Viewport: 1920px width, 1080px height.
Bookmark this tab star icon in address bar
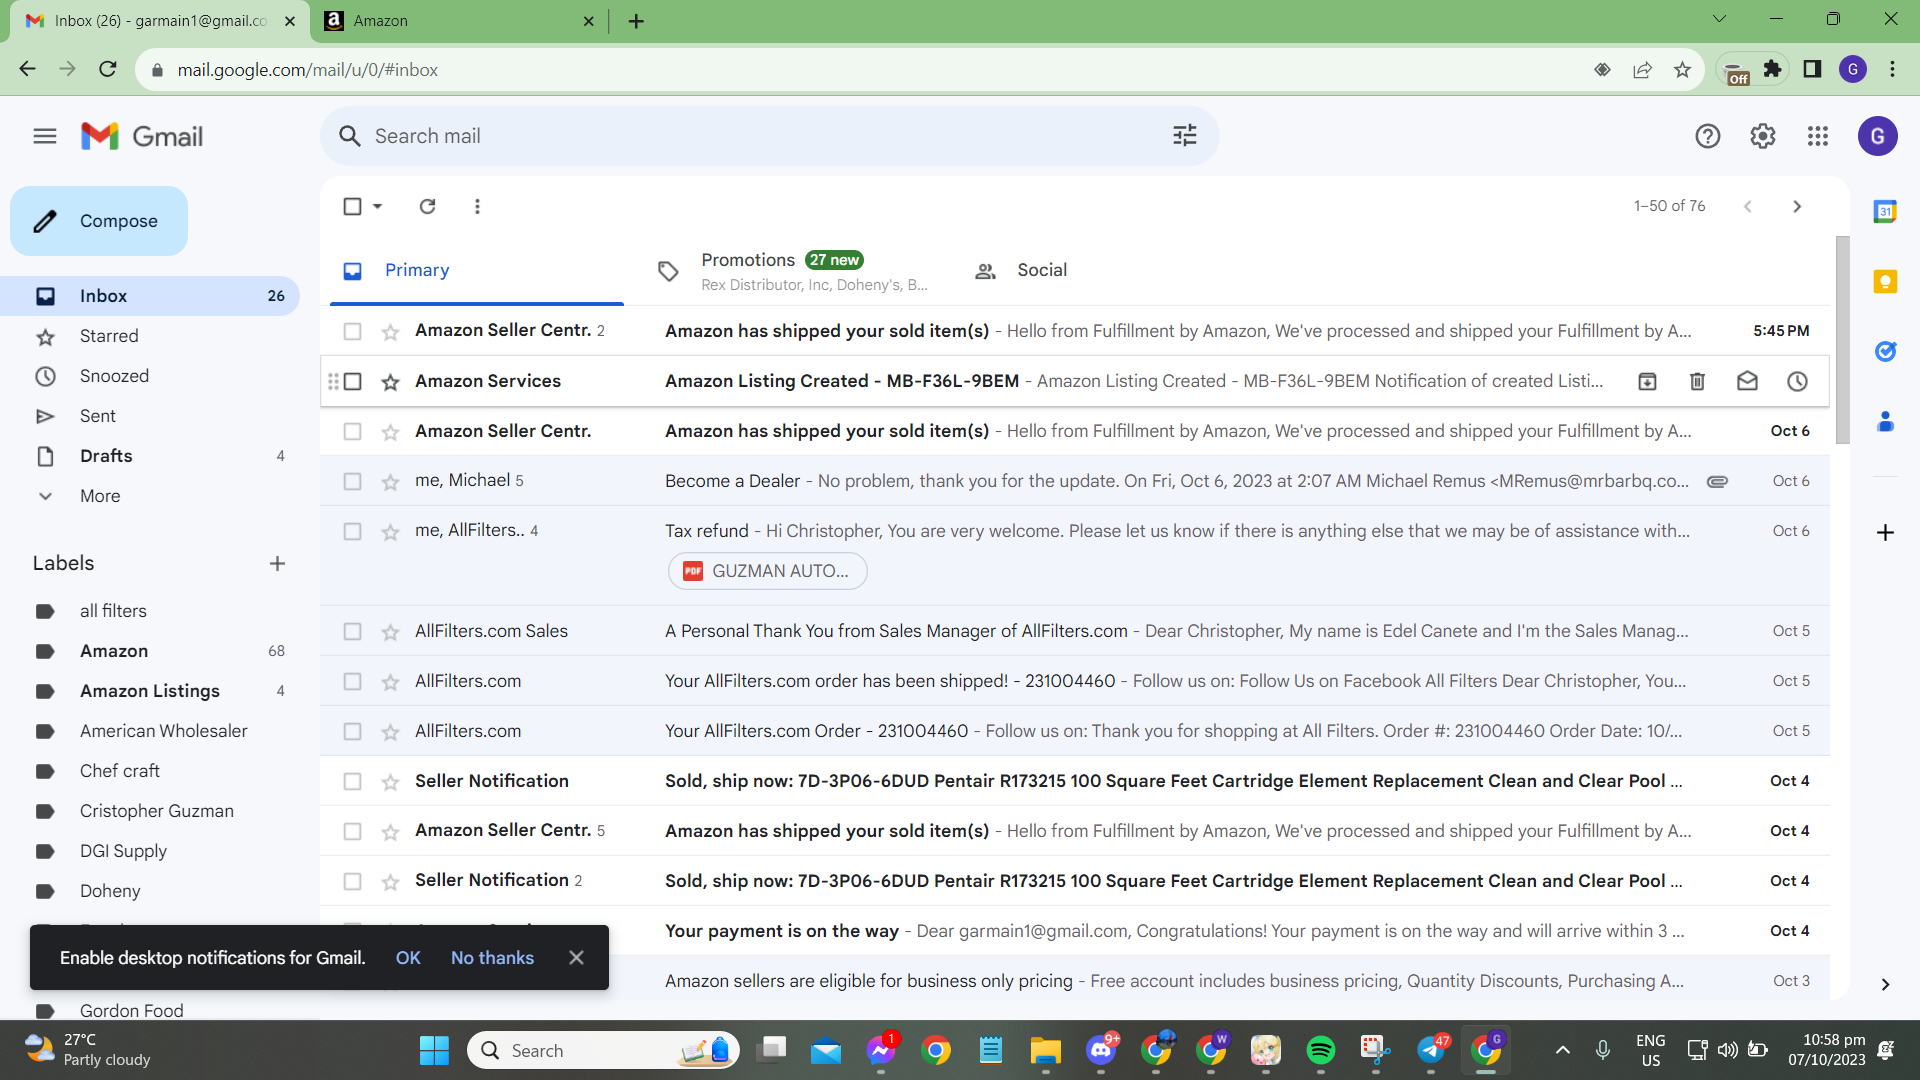click(x=1682, y=69)
